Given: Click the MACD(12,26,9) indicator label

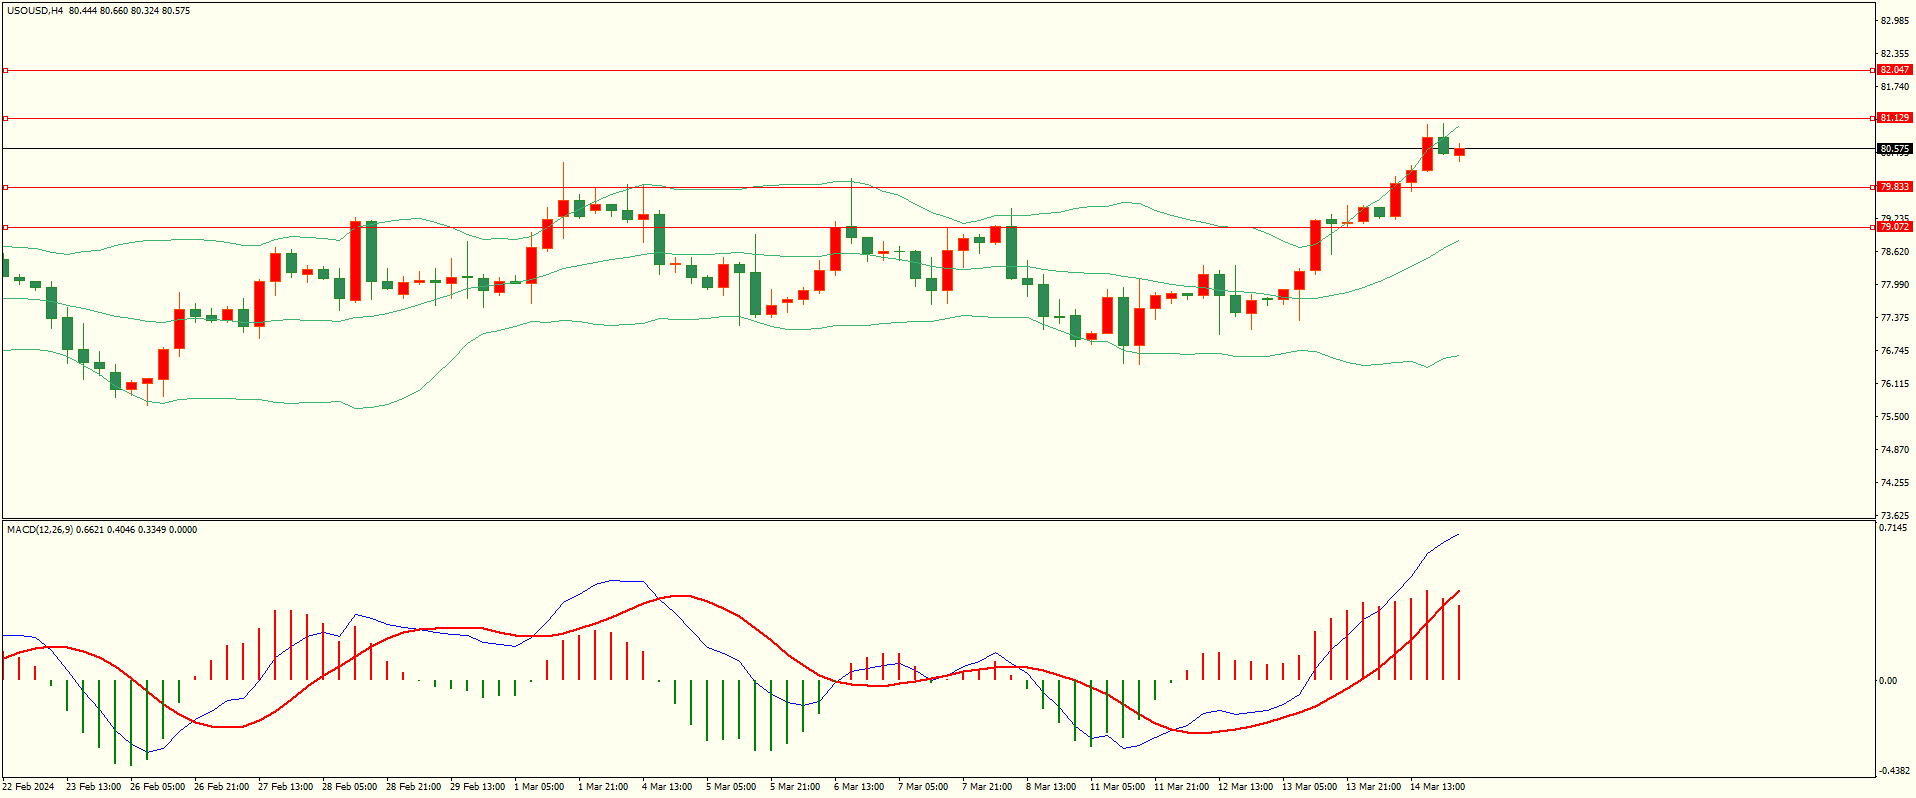Looking at the screenshot, I should [x=39, y=530].
